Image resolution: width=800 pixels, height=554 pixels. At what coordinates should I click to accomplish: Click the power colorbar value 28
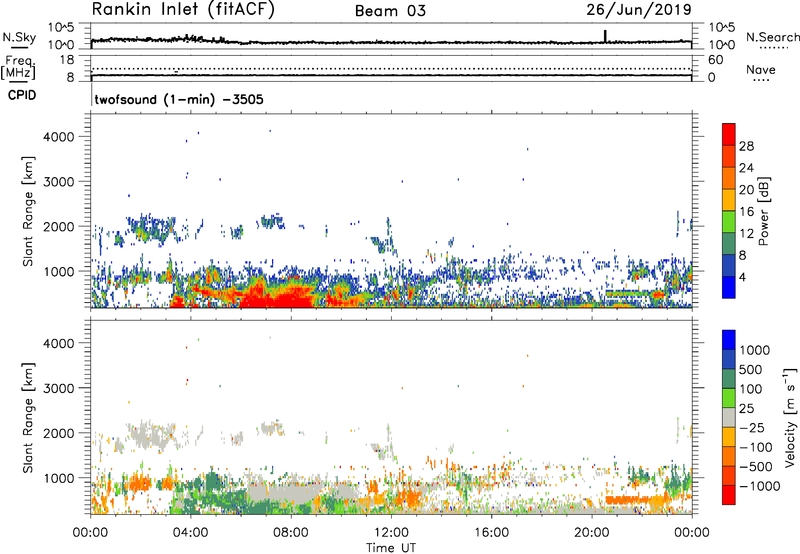(746, 146)
